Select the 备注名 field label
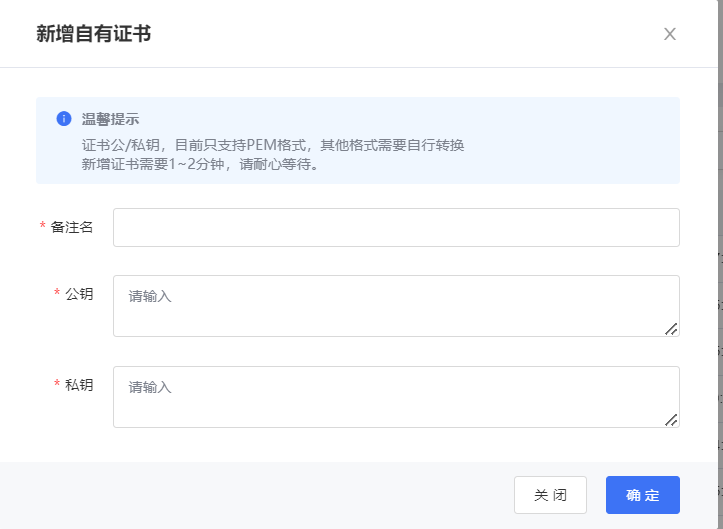Image resolution: width=723 pixels, height=529 pixels. coord(72,228)
